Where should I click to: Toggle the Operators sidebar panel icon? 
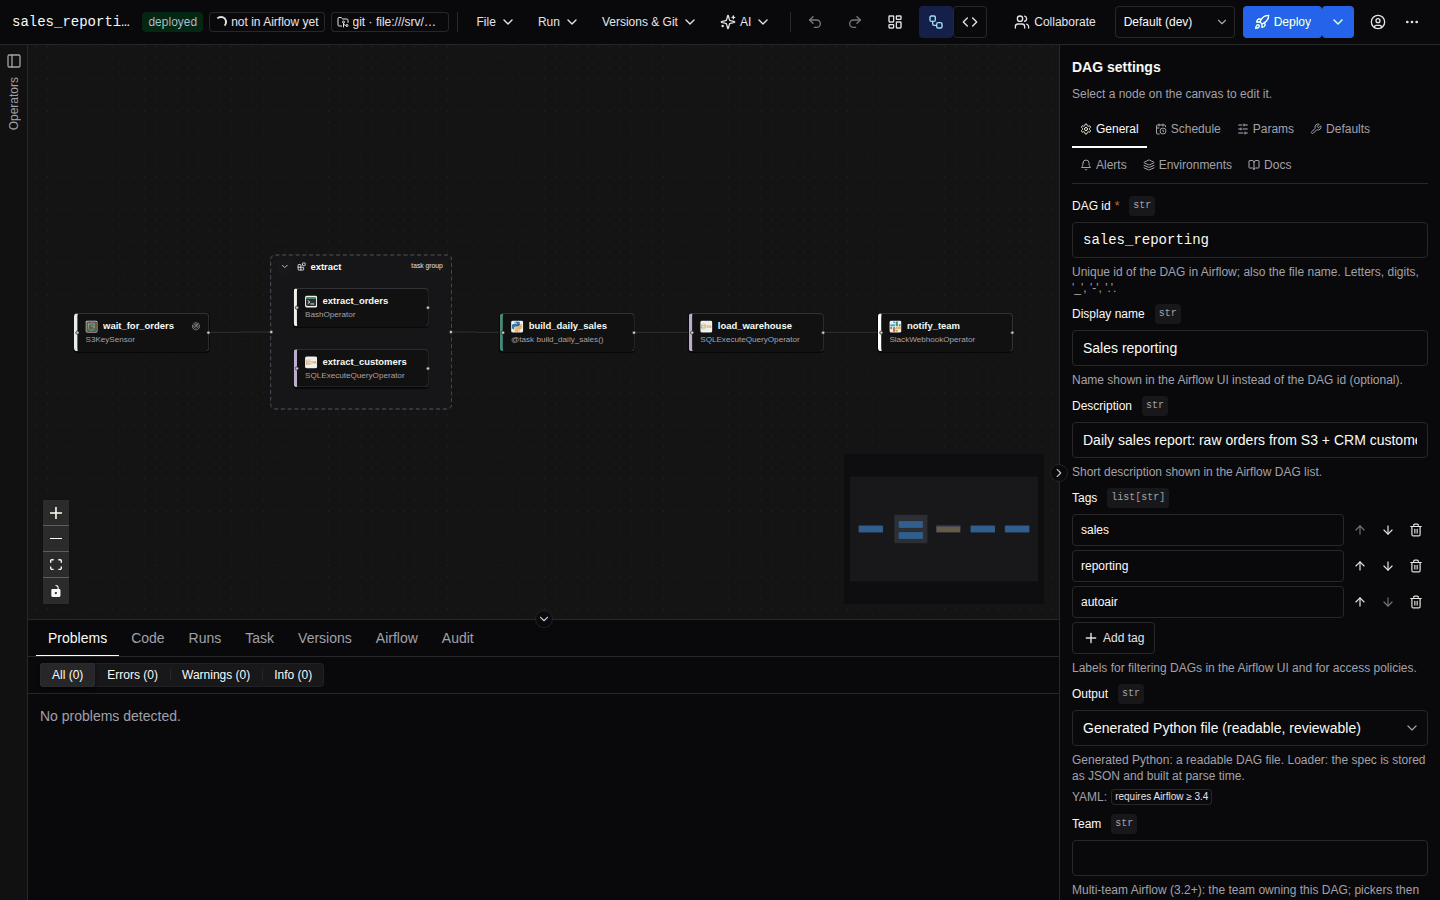tap(14, 61)
